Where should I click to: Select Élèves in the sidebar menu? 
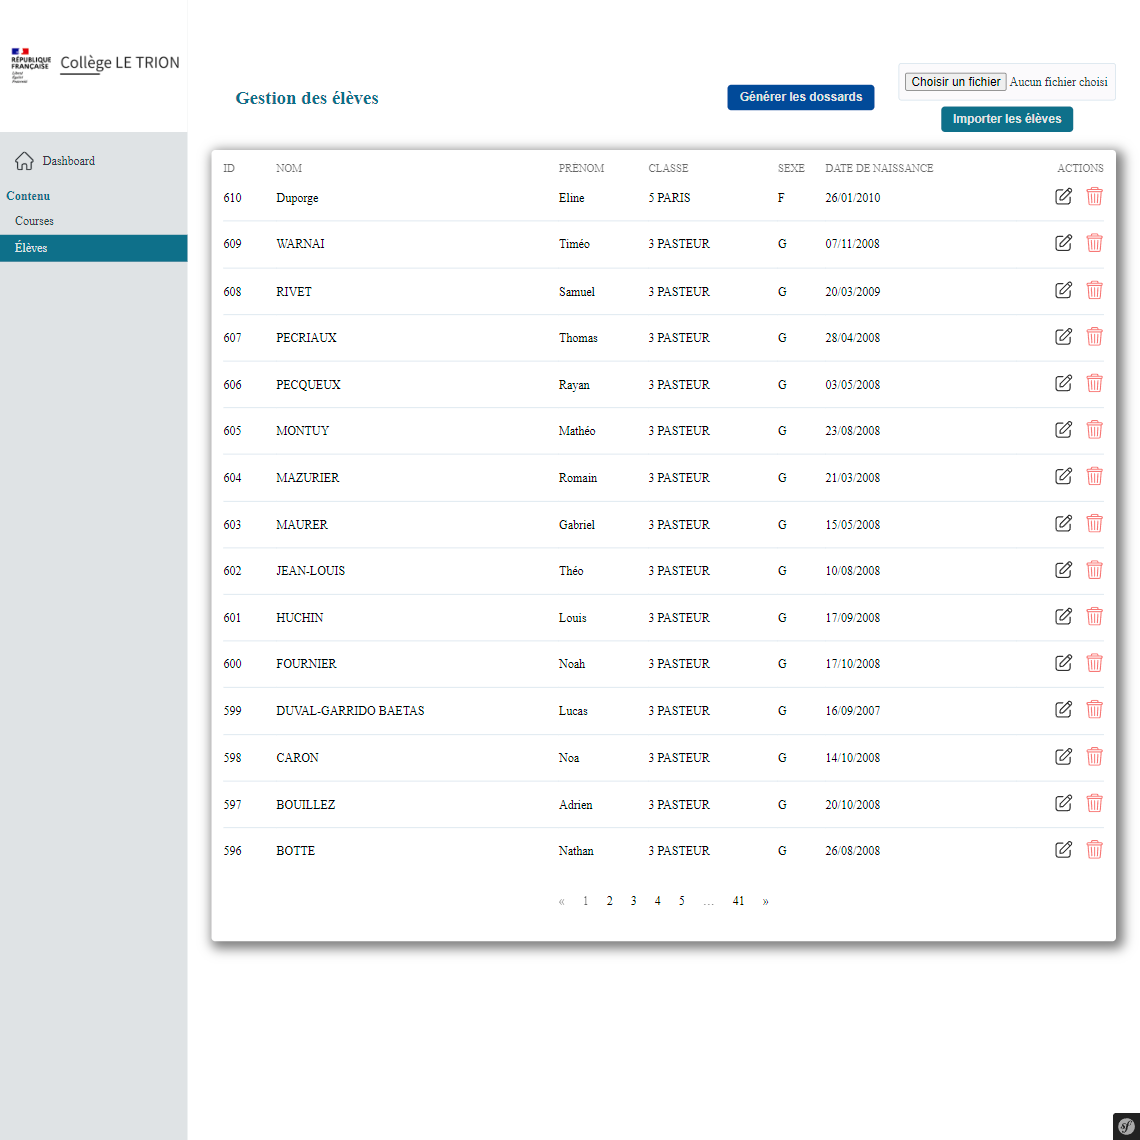coord(31,248)
